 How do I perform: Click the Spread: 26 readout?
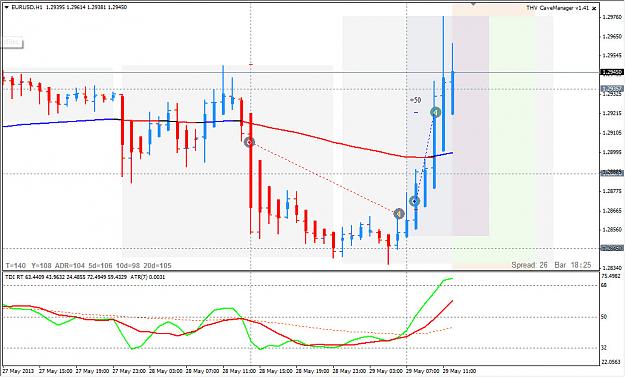click(x=529, y=265)
